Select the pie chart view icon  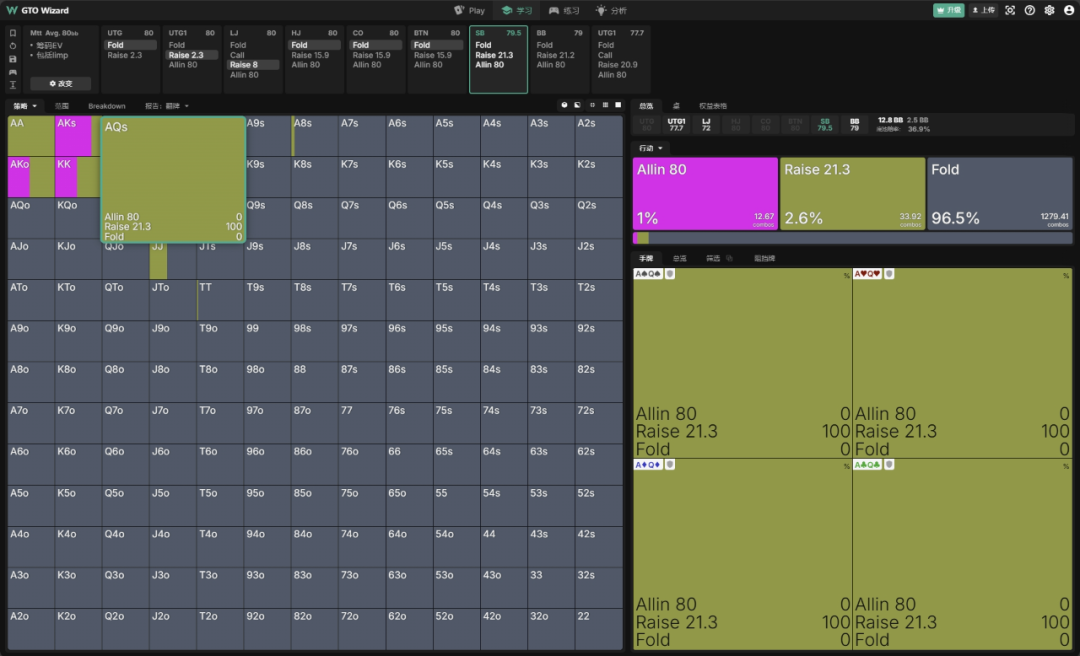(564, 105)
